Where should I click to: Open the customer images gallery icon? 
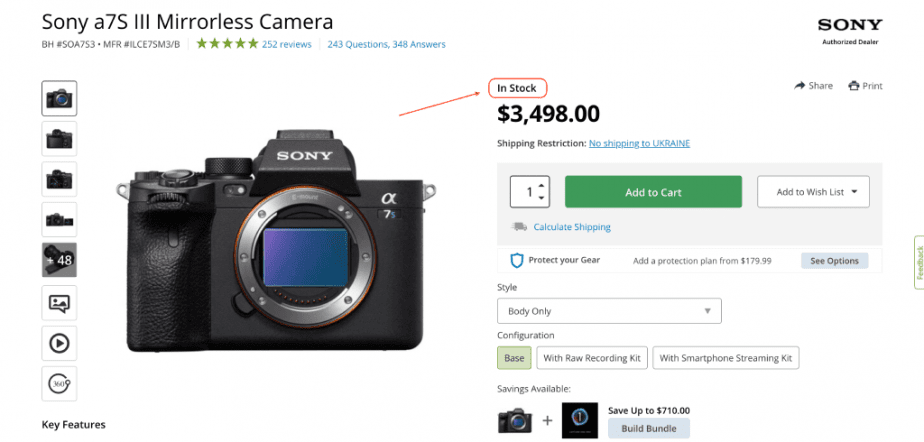tap(59, 303)
